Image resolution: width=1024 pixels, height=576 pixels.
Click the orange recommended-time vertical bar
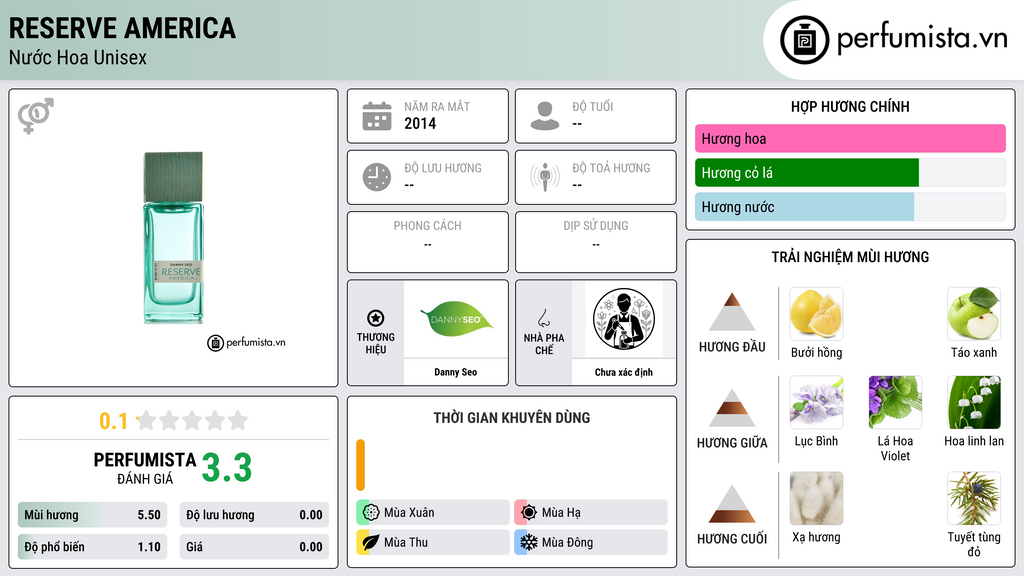[x=360, y=465]
